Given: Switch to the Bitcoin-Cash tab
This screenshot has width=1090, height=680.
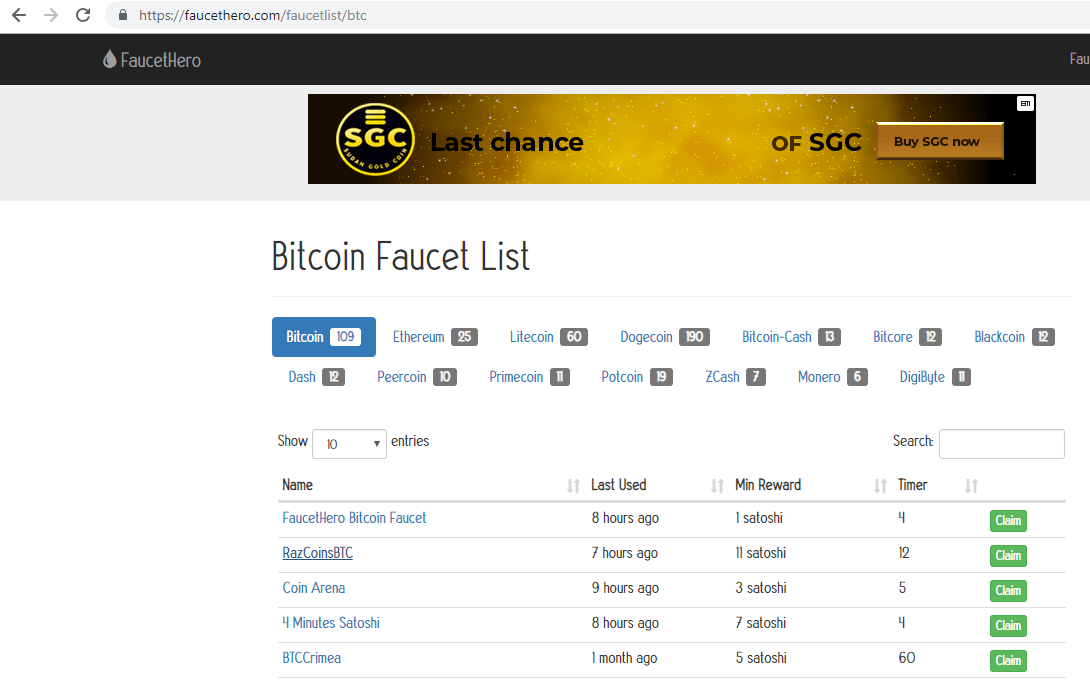Looking at the screenshot, I should [791, 337].
